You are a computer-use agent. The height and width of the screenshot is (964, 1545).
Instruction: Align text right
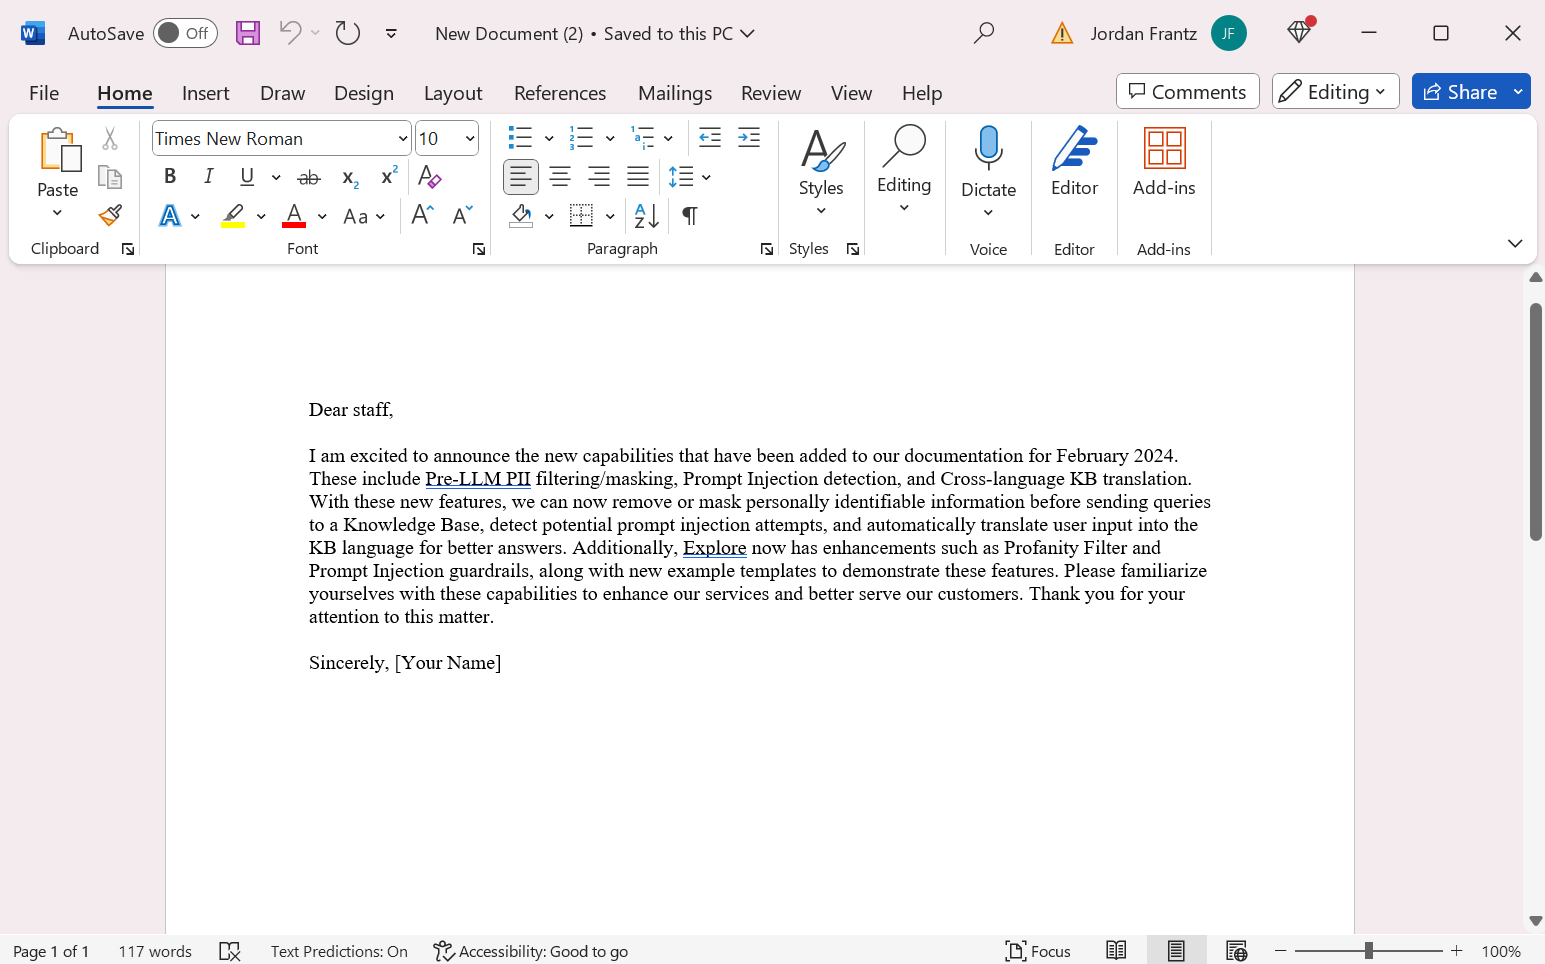[x=599, y=177]
